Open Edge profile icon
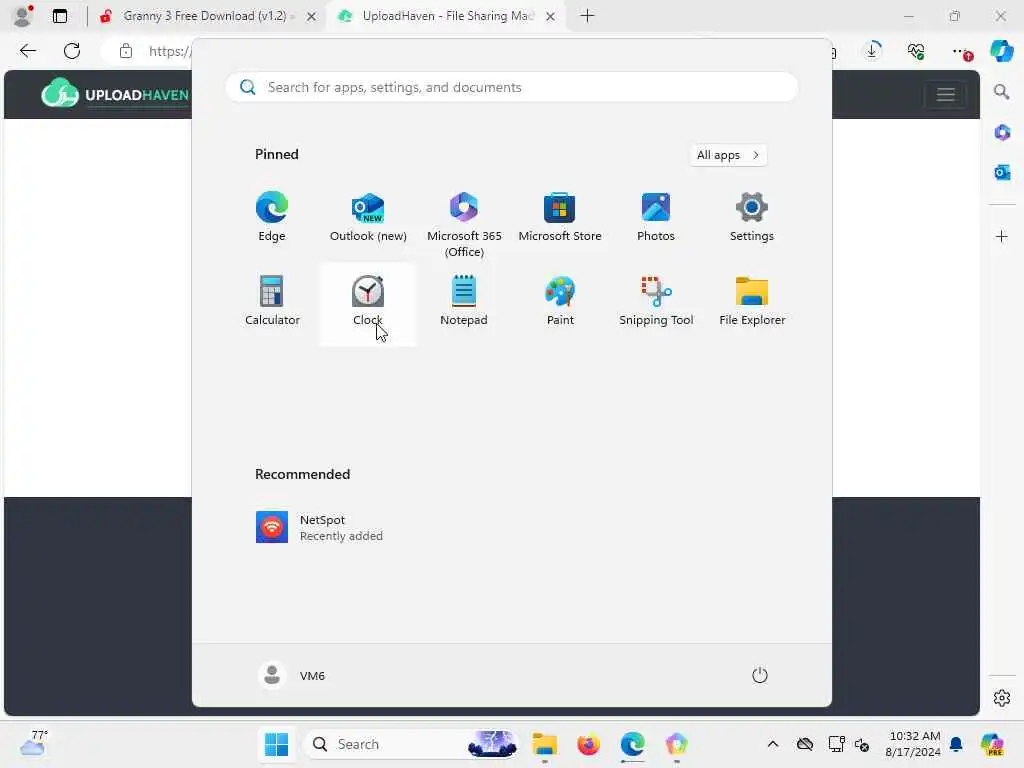Image resolution: width=1024 pixels, height=768 pixels. (x=24, y=16)
